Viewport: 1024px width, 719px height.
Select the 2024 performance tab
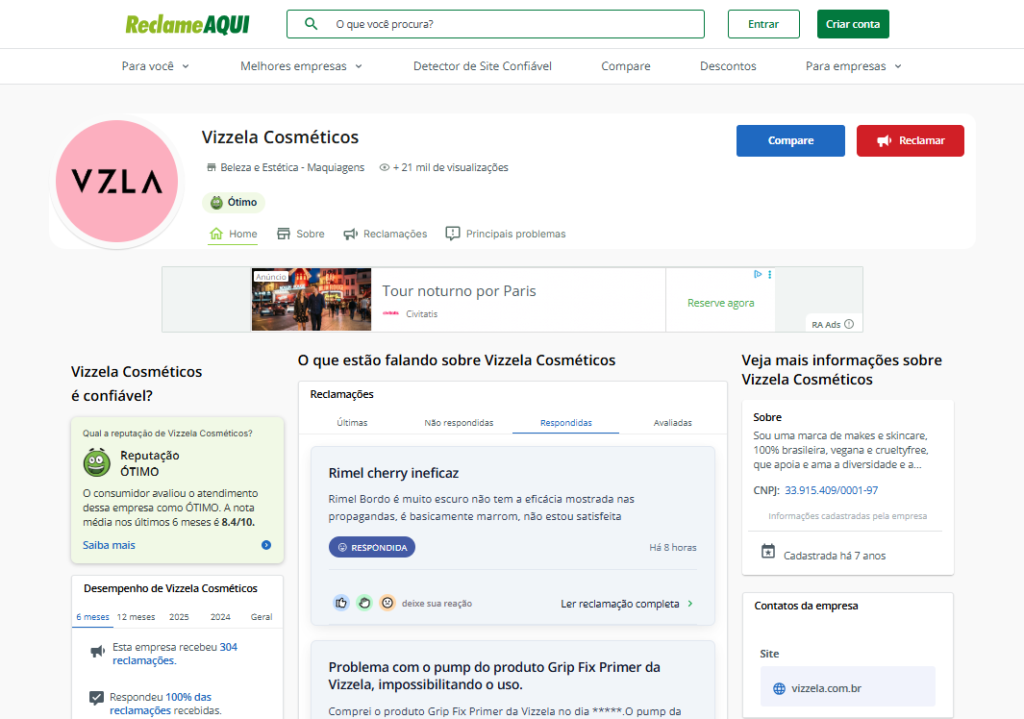point(220,616)
